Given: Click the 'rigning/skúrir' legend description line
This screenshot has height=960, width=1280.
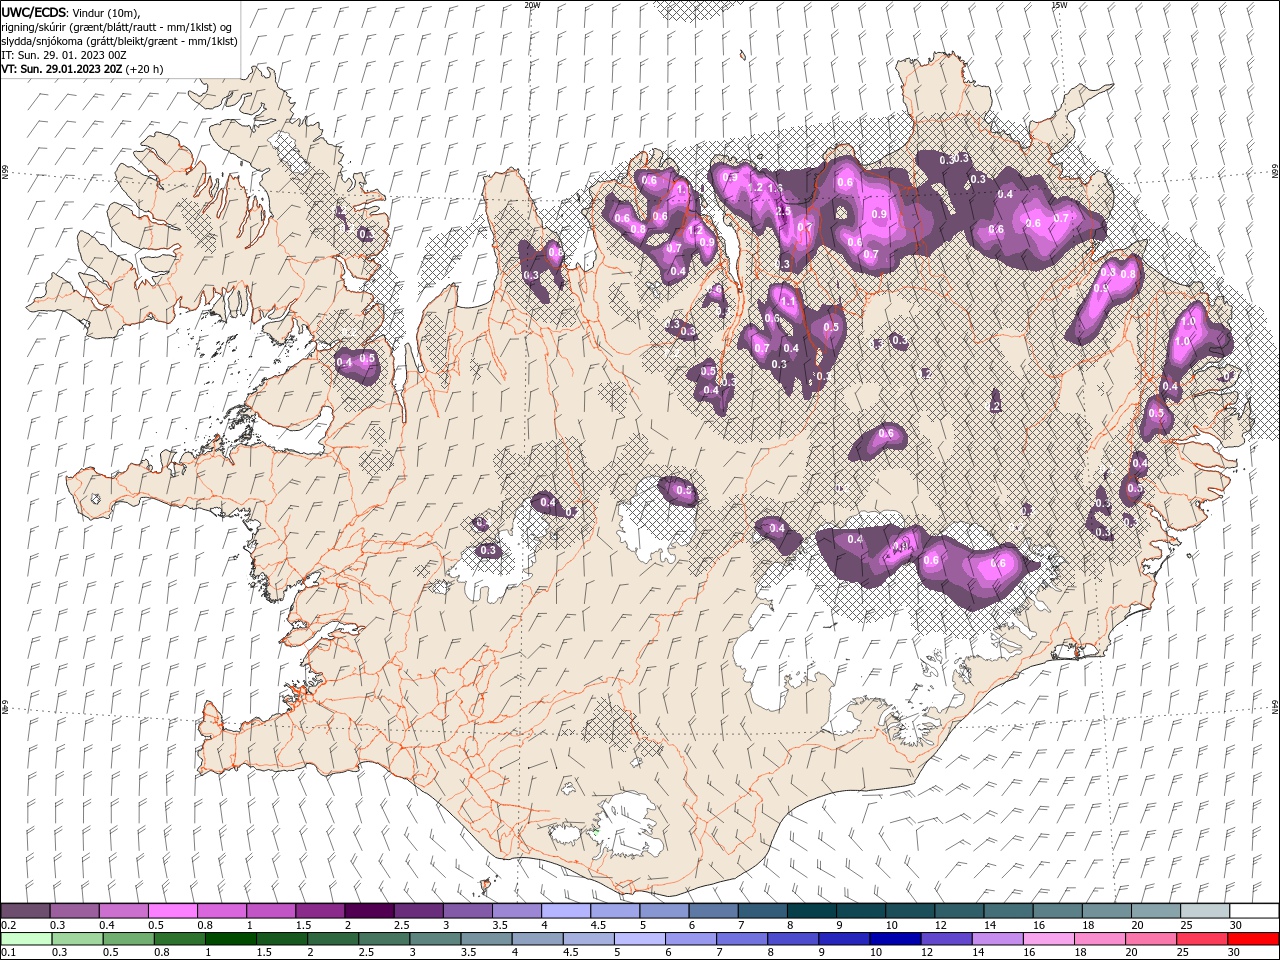Looking at the screenshot, I should coord(117,27).
